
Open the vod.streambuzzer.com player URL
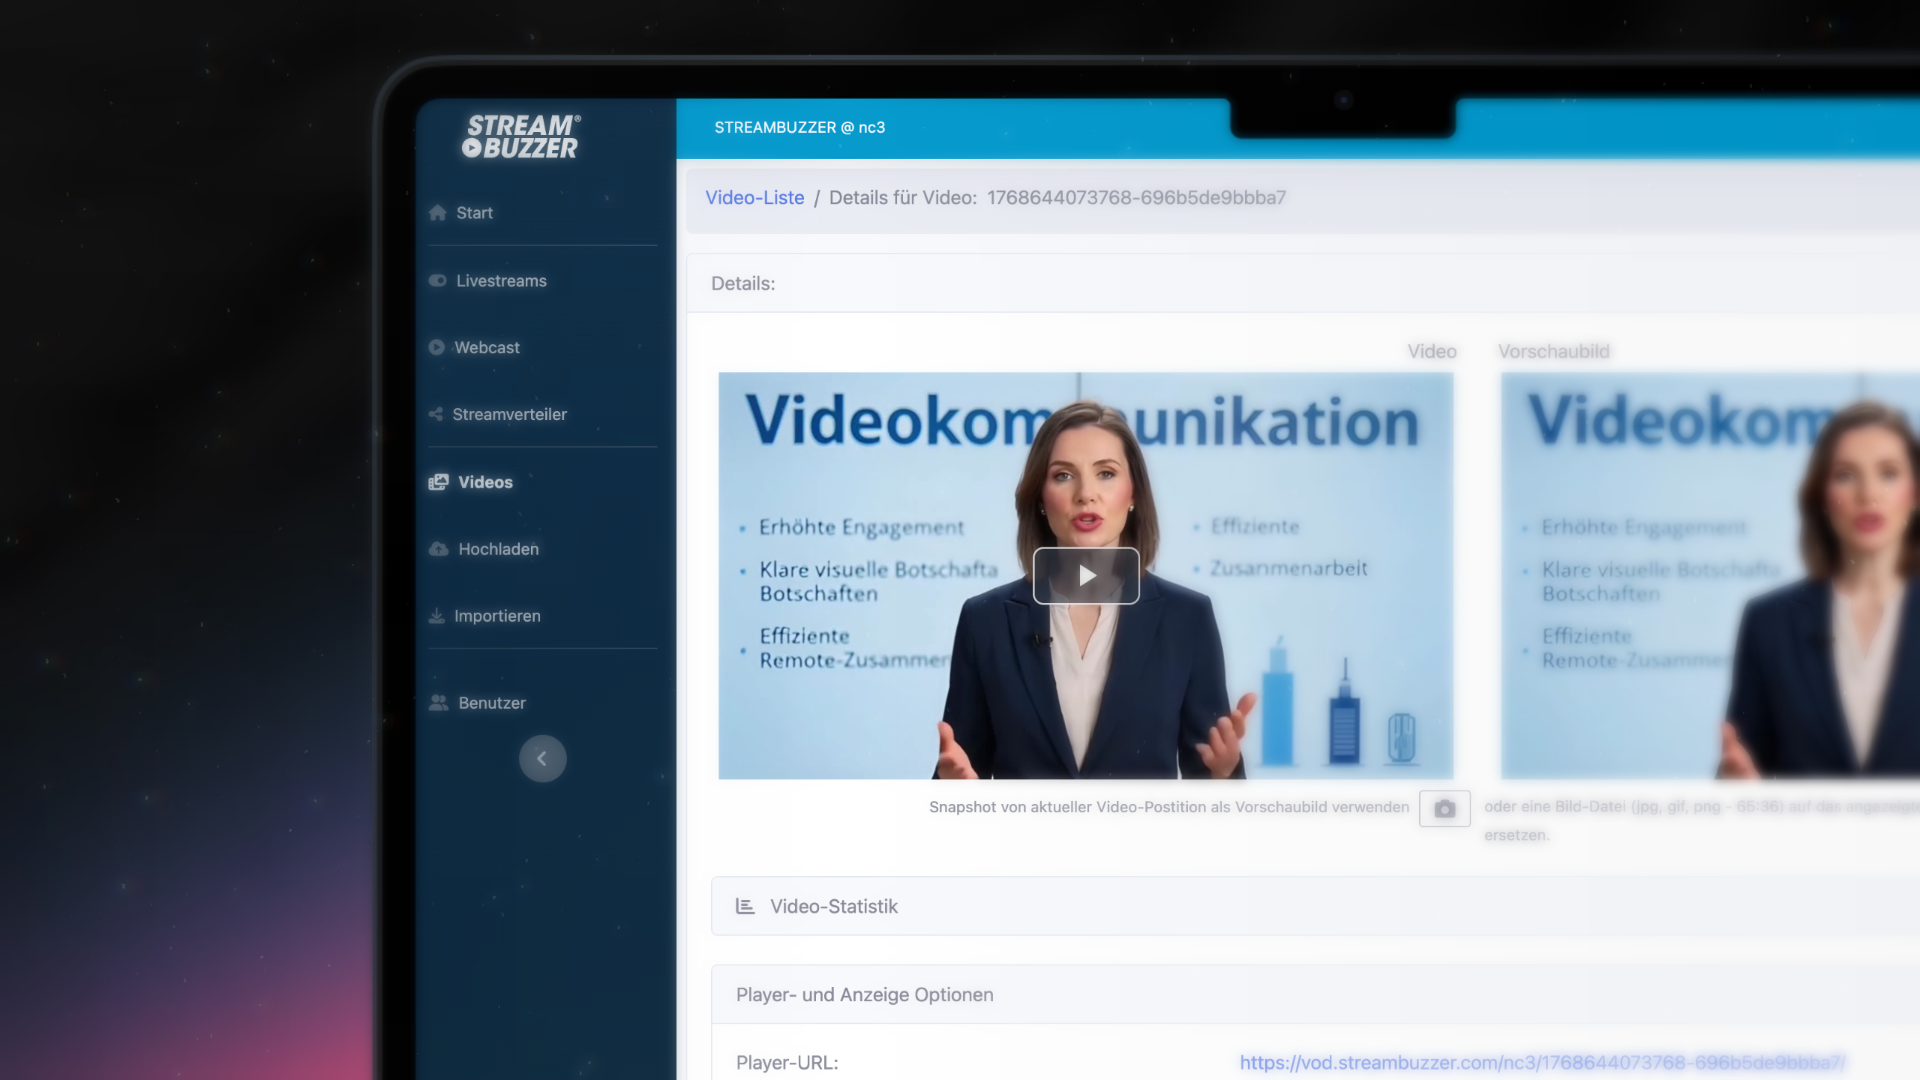coord(1541,1063)
